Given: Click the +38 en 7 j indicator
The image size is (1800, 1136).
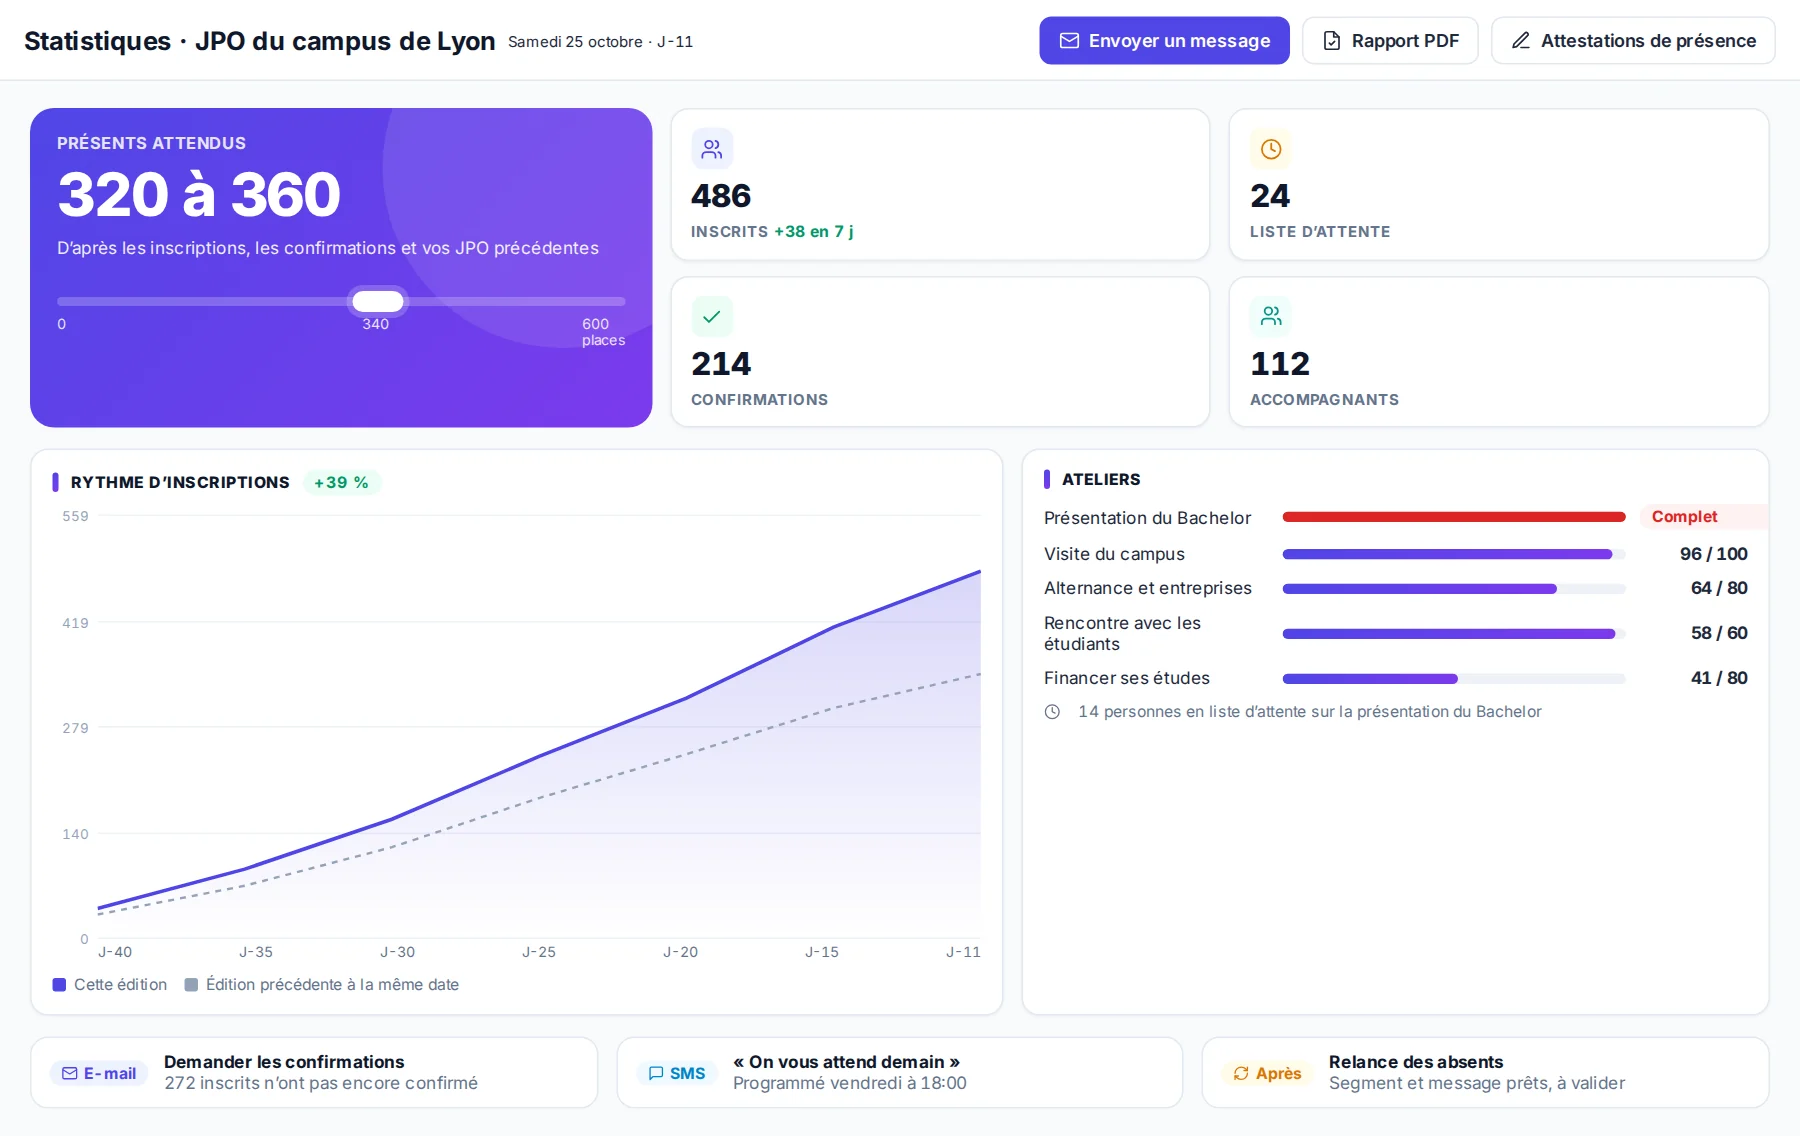Looking at the screenshot, I should coord(813,232).
